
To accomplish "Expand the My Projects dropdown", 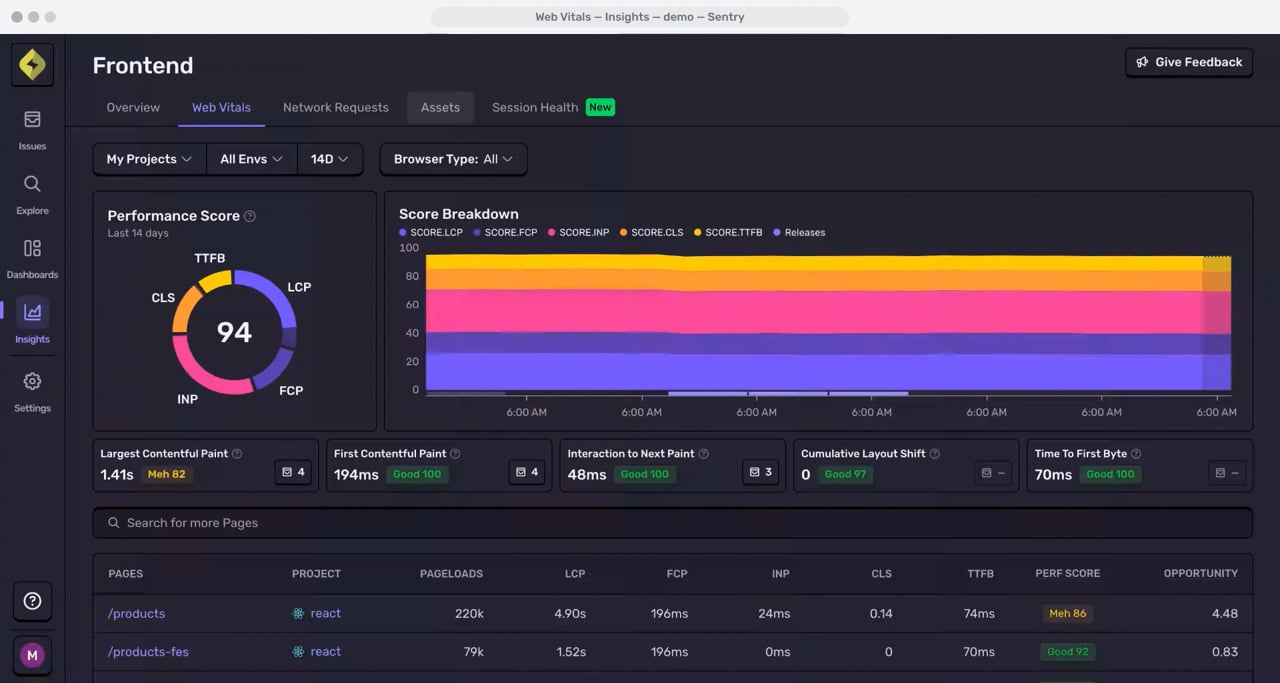I will (150, 159).
